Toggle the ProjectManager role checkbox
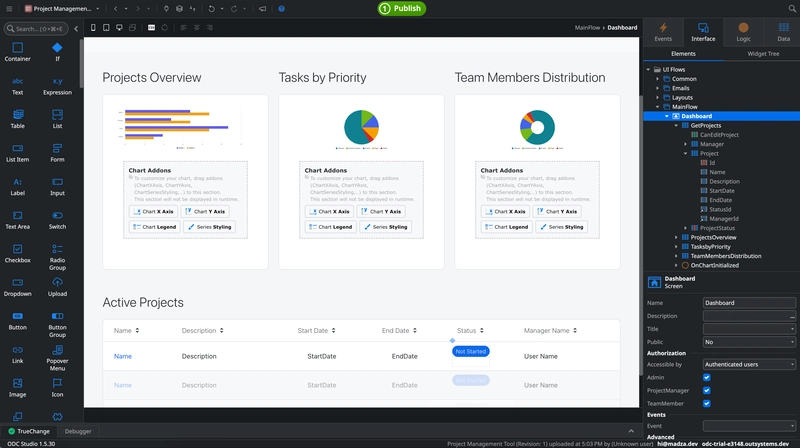This screenshot has height=448, width=800. point(707,390)
